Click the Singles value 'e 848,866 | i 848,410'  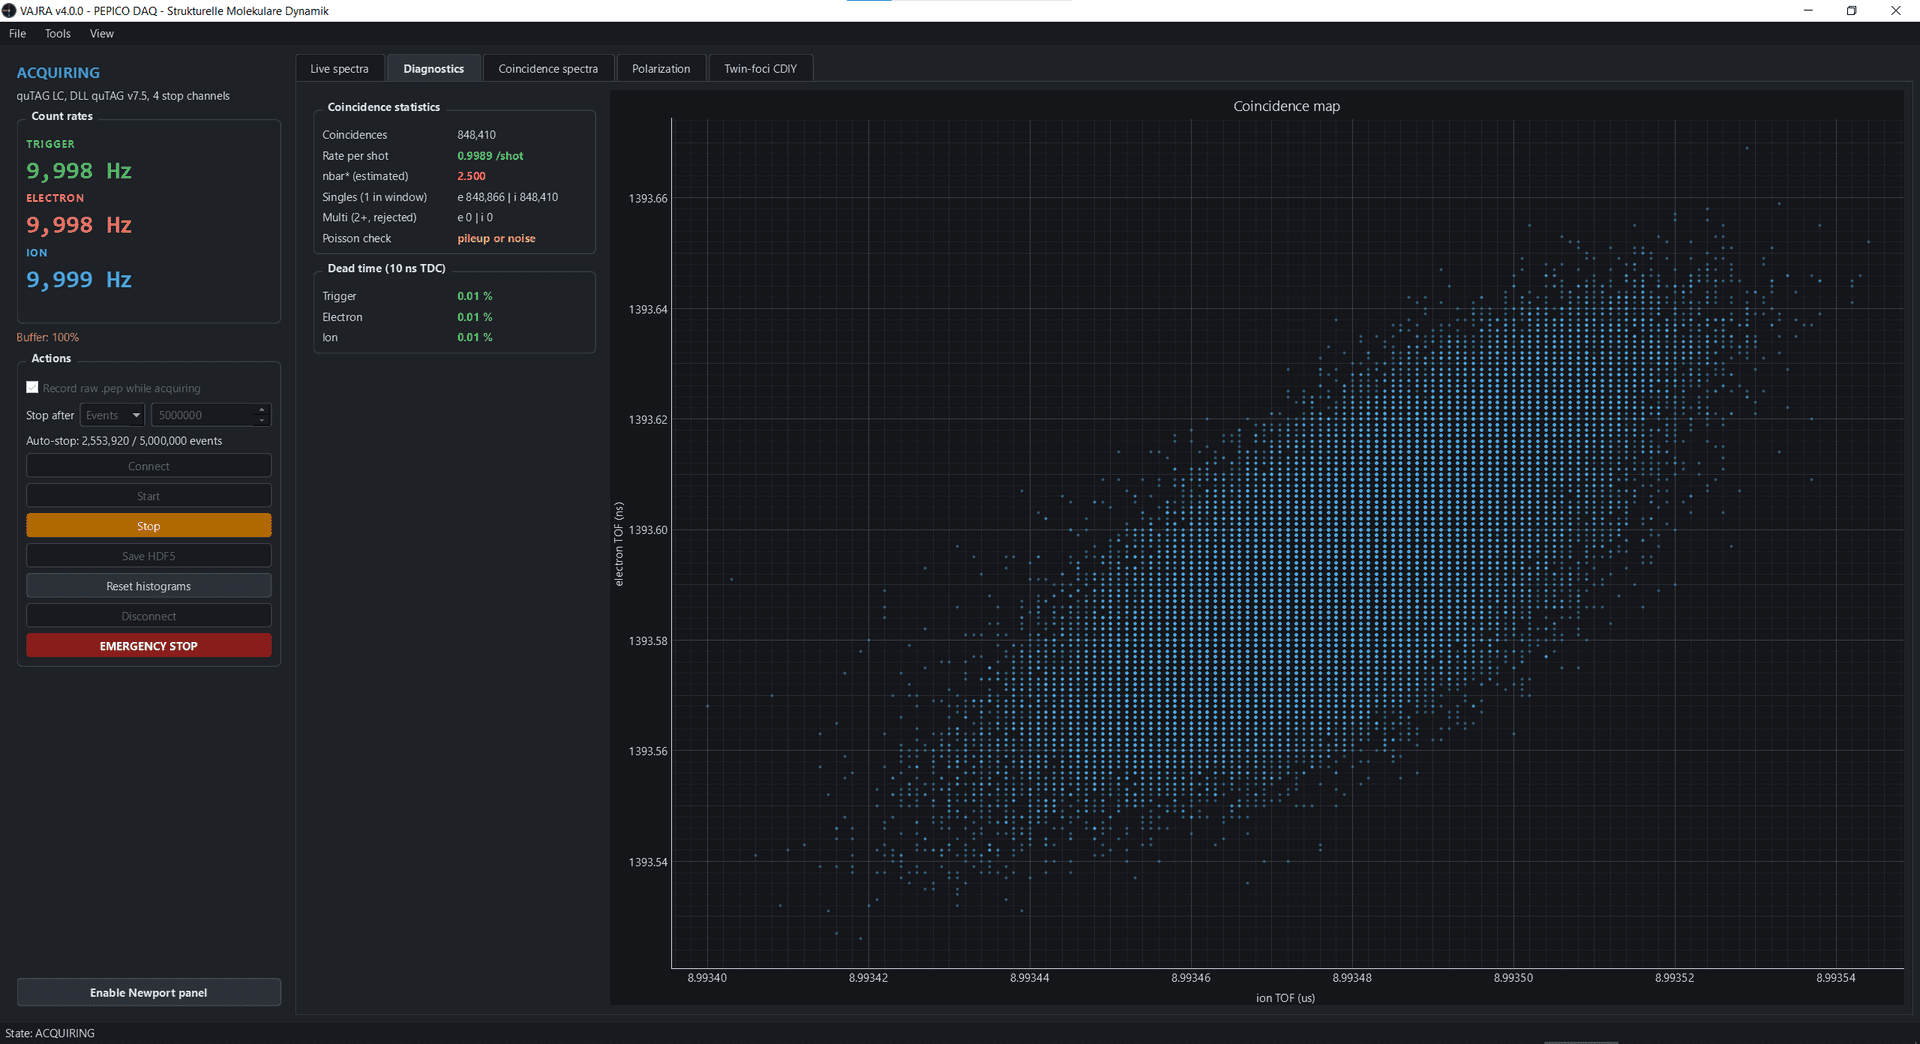click(x=508, y=197)
